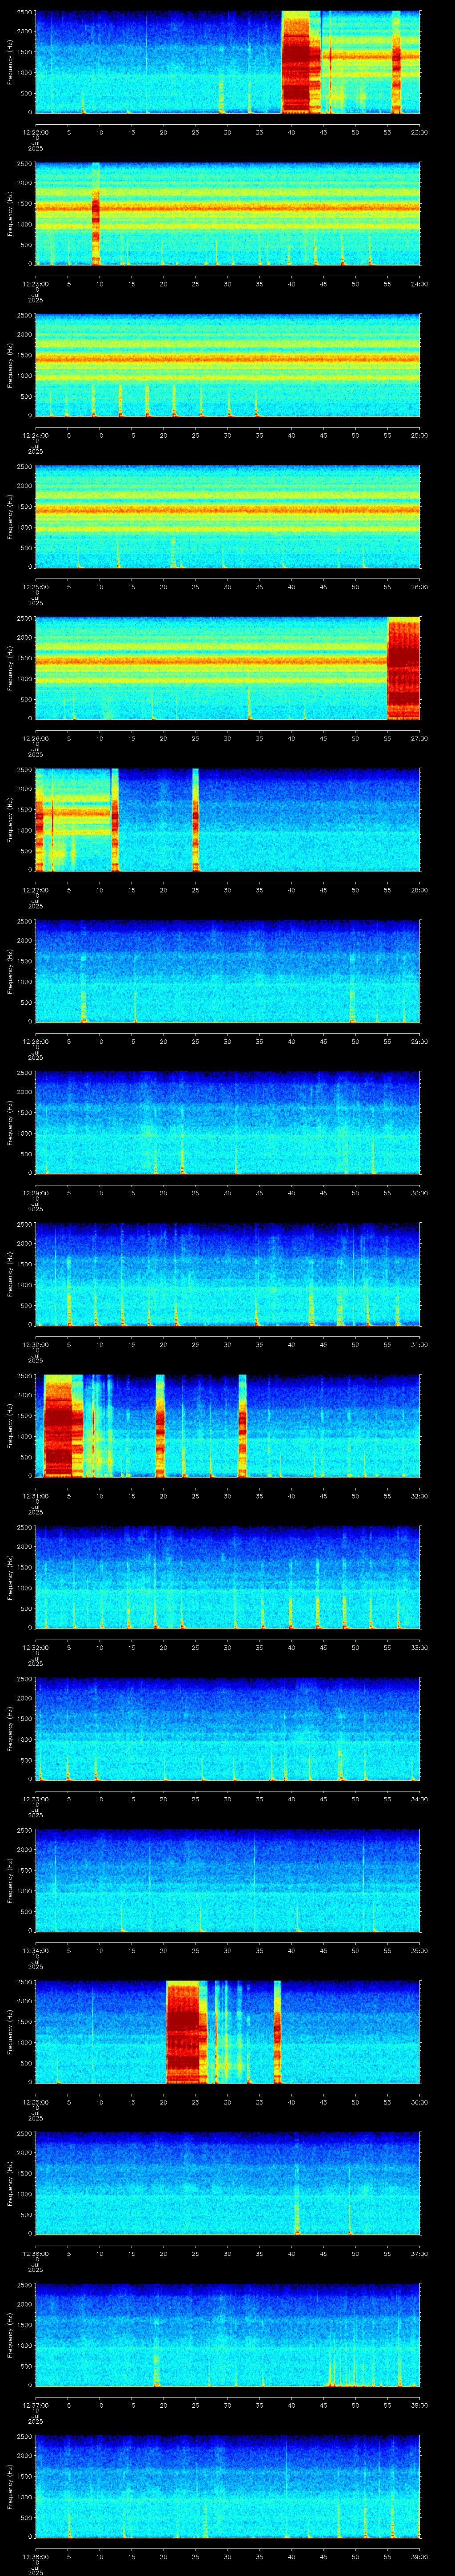
Task: Click the 12:22:00 start time label
Action: [35, 131]
